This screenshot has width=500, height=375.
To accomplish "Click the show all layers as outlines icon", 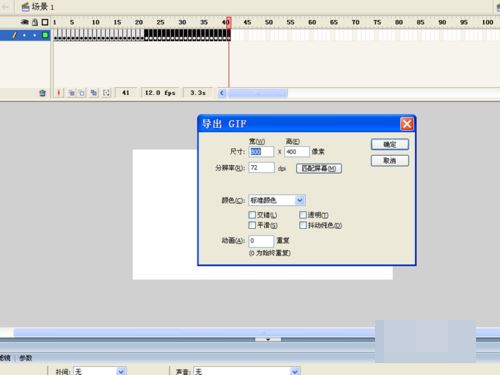I will [45, 22].
